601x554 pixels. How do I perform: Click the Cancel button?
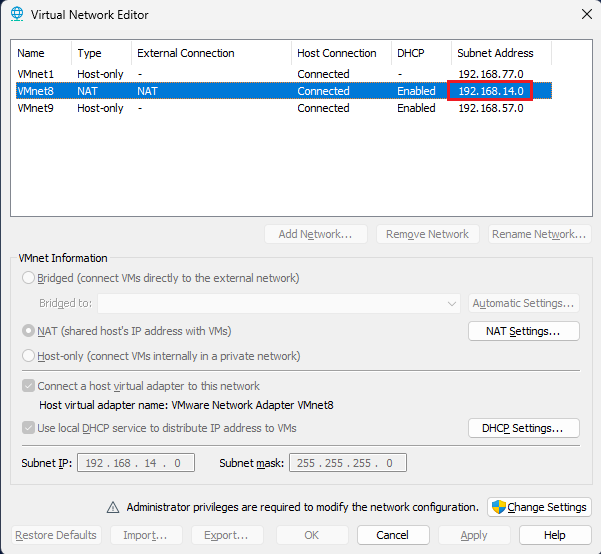point(392,535)
